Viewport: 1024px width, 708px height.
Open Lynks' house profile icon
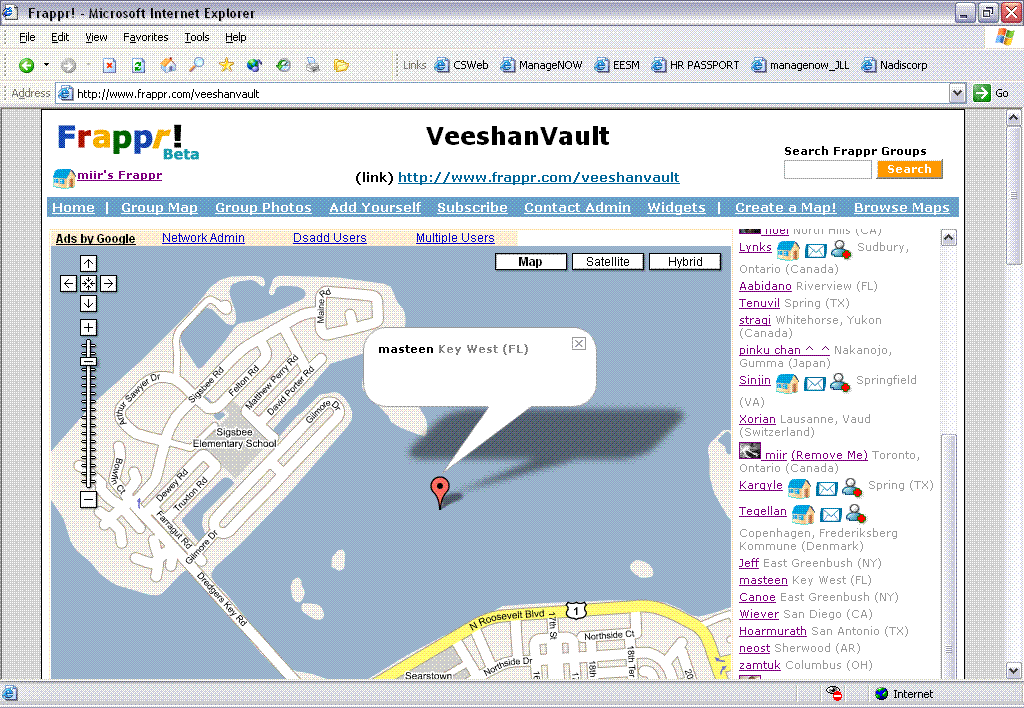788,250
